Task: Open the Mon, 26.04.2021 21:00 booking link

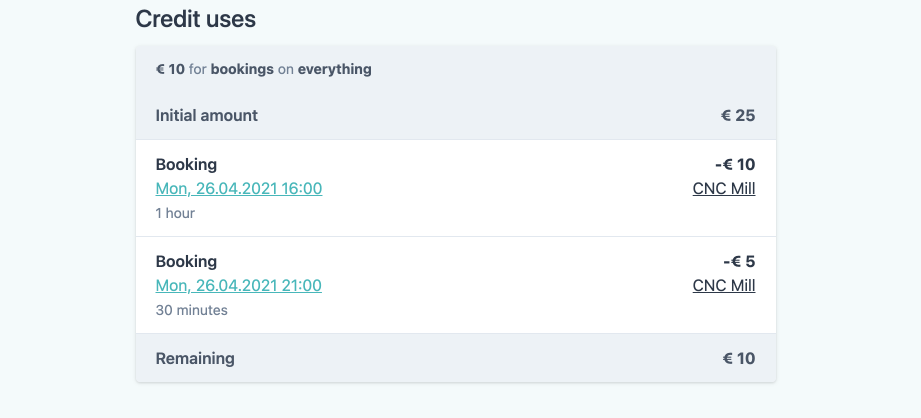Action: (x=238, y=285)
